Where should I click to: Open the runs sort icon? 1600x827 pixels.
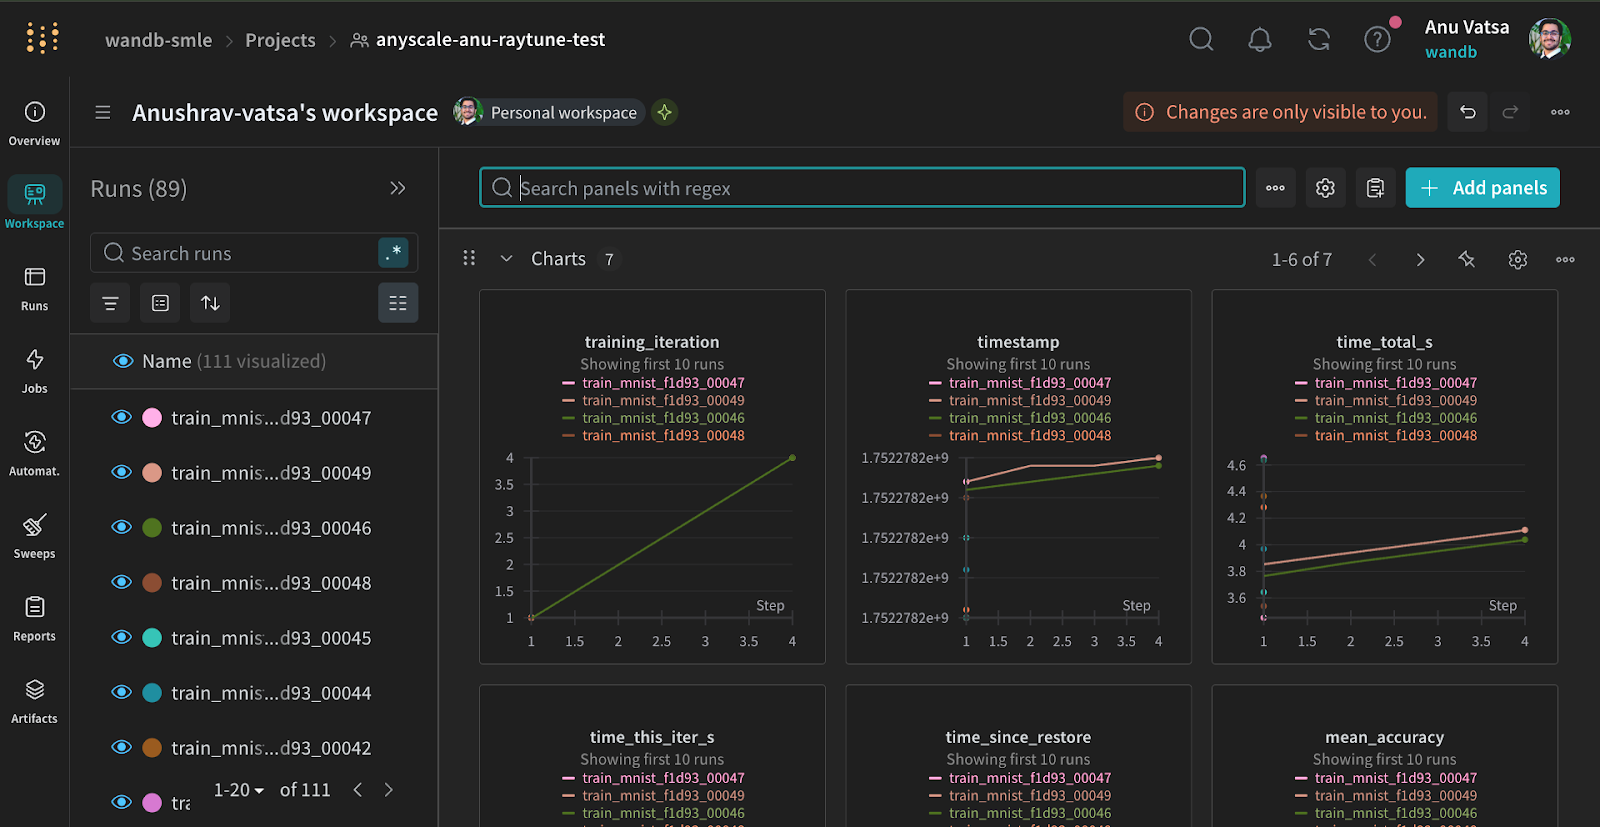tap(210, 303)
